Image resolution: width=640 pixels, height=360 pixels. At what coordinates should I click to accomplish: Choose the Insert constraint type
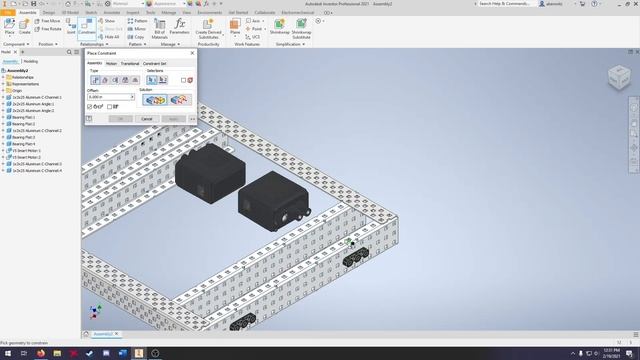click(125, 80)
